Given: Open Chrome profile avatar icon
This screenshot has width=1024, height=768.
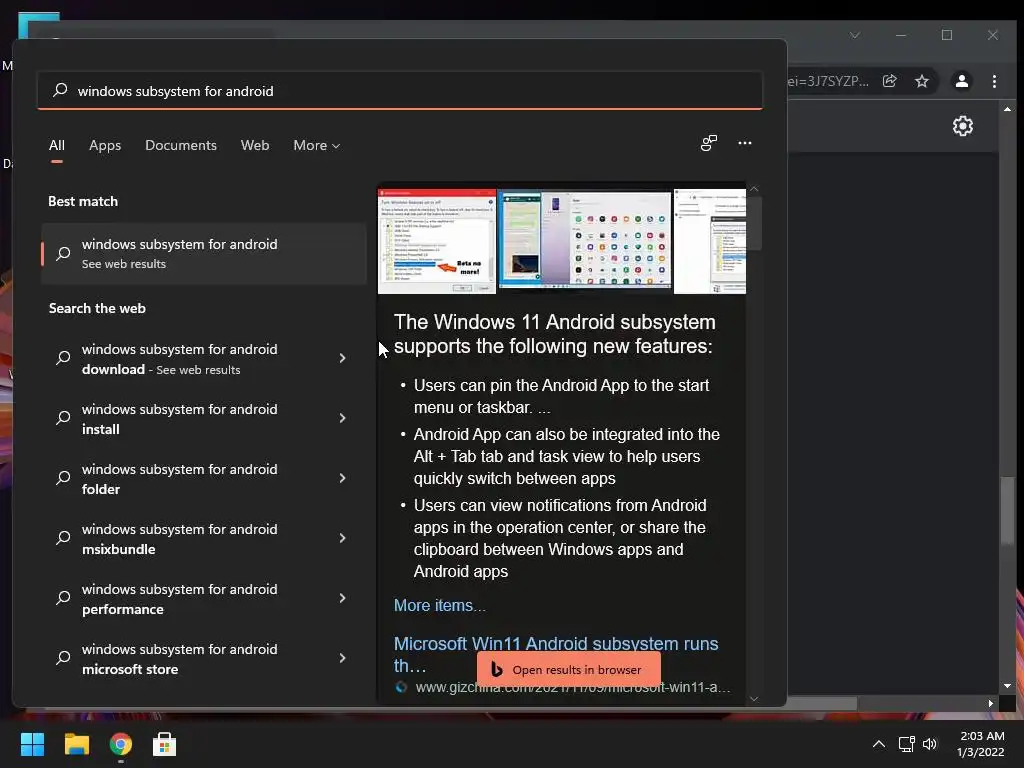Looking at the screenshot, I should tap(962, 81).
